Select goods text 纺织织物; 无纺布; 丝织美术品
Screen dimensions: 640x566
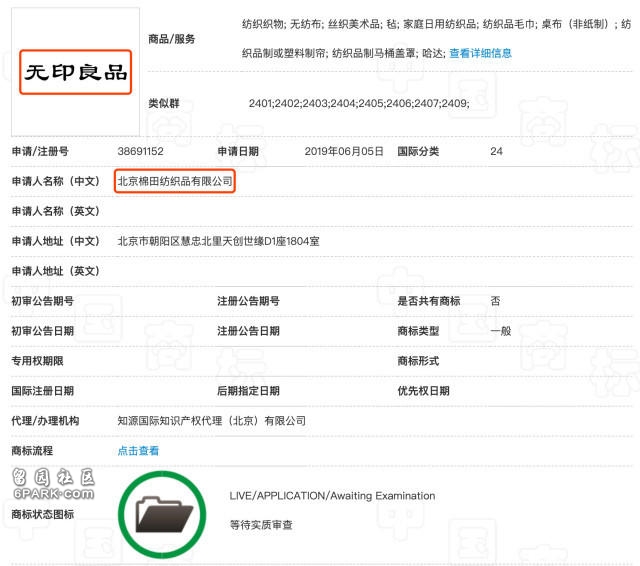point(311,24)
